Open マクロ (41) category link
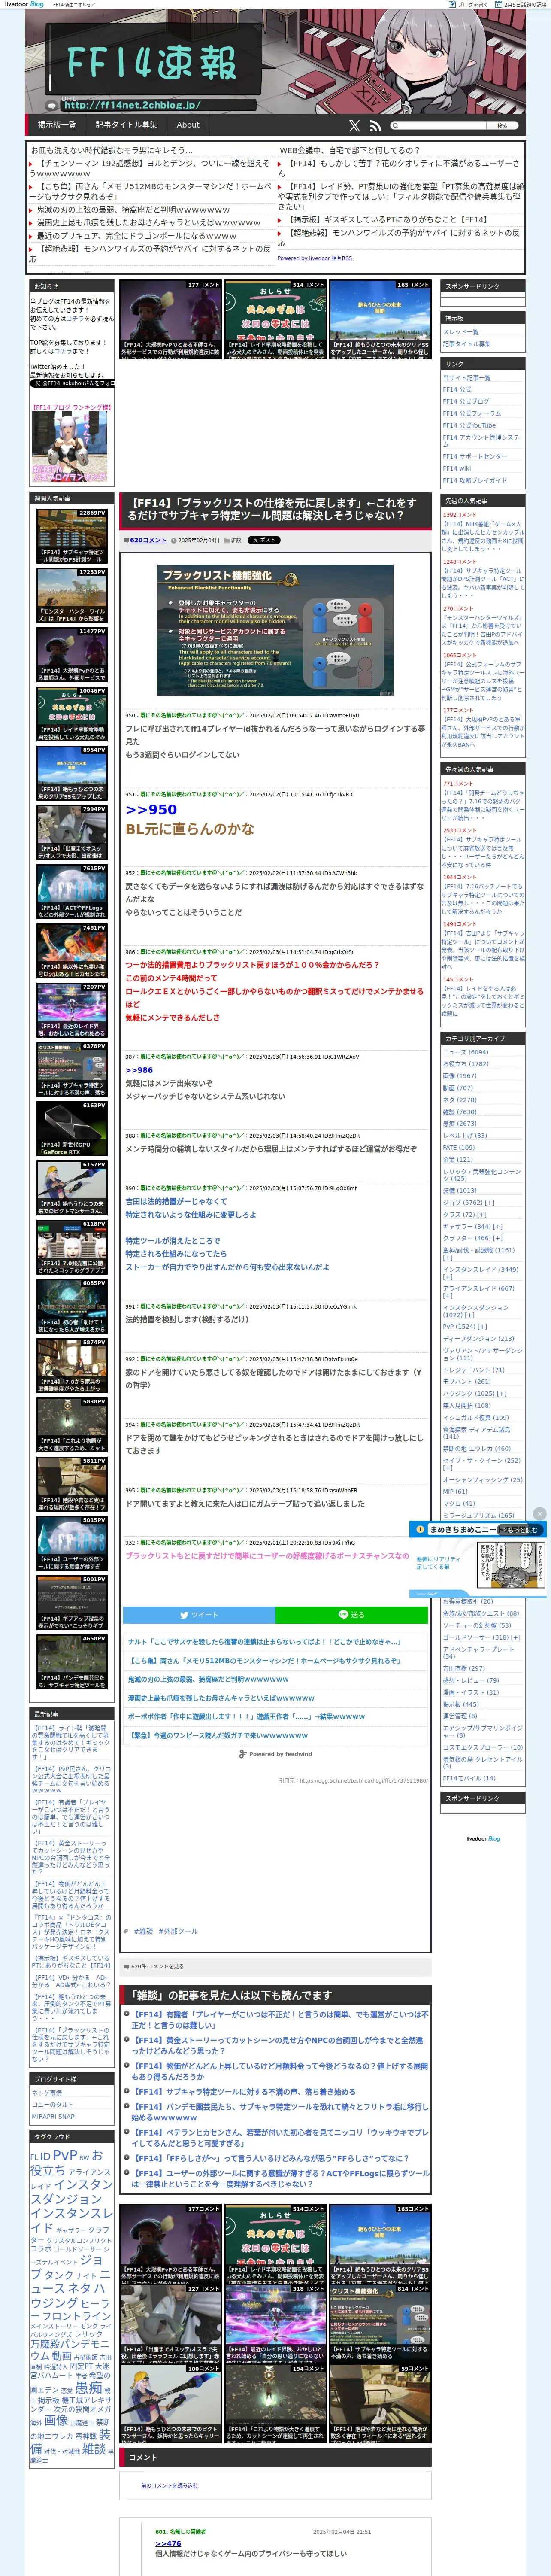Screen dimensions: 551x2576 pyautogui.click(x=459, y=1503)
